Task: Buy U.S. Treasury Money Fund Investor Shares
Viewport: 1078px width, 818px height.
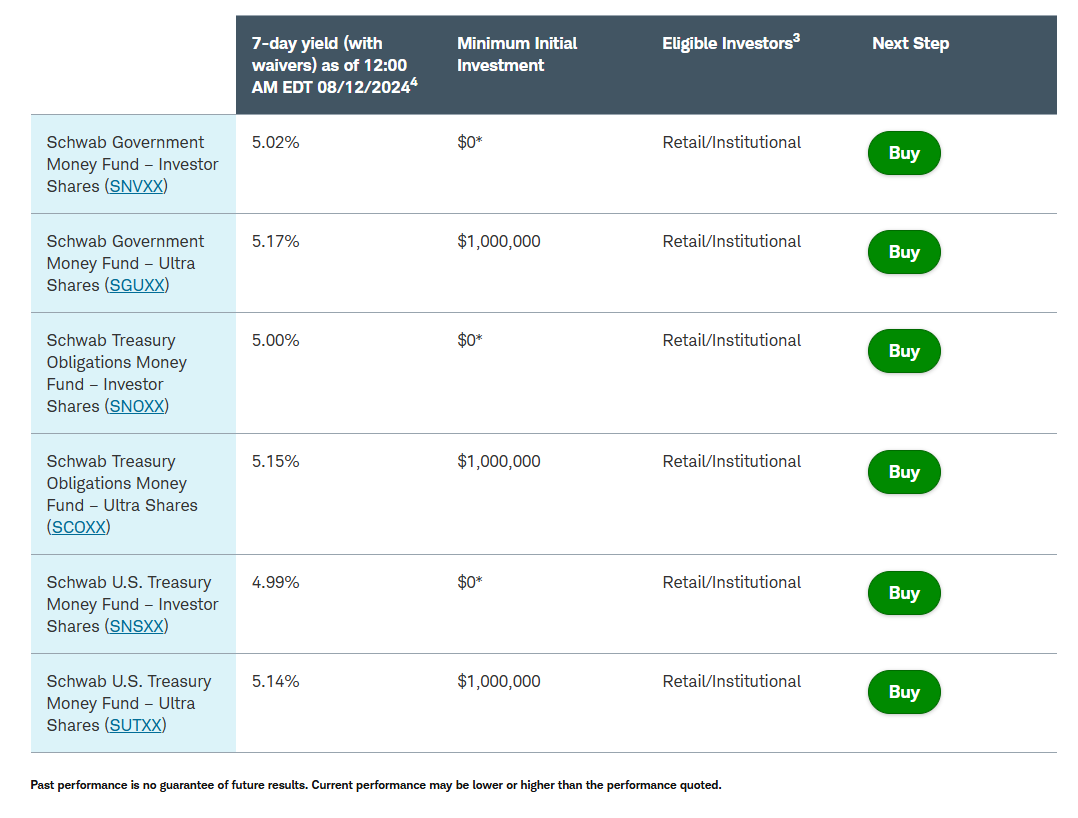Action: pyautogui.click(x=904, y=593)
